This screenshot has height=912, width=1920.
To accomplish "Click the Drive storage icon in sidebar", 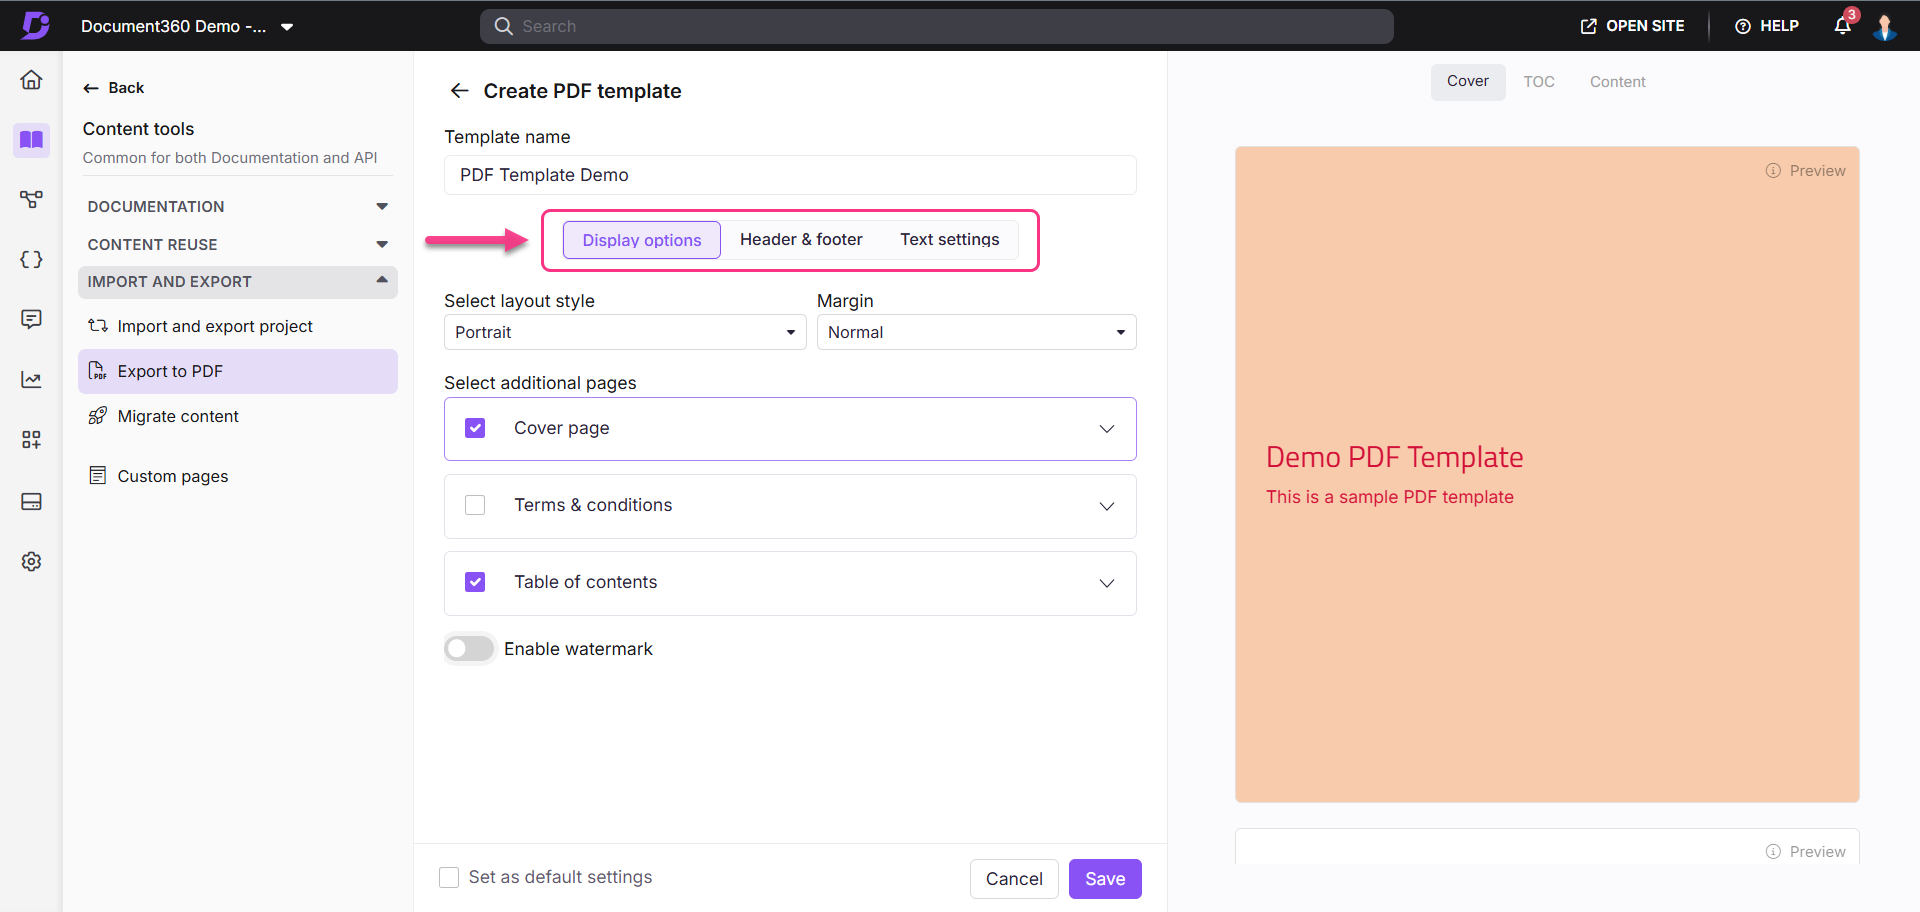I will pyautogui.click(x=31, y=502).
